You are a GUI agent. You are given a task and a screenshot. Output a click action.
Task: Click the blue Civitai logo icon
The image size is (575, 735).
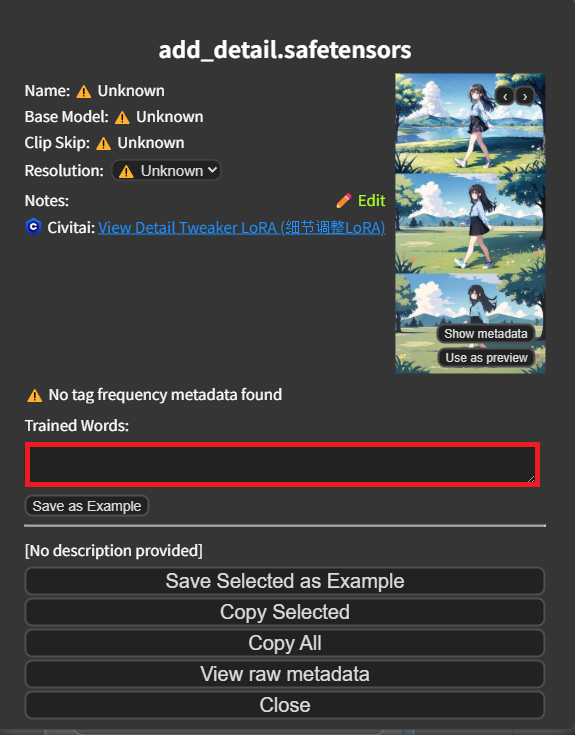click(33, 227)
